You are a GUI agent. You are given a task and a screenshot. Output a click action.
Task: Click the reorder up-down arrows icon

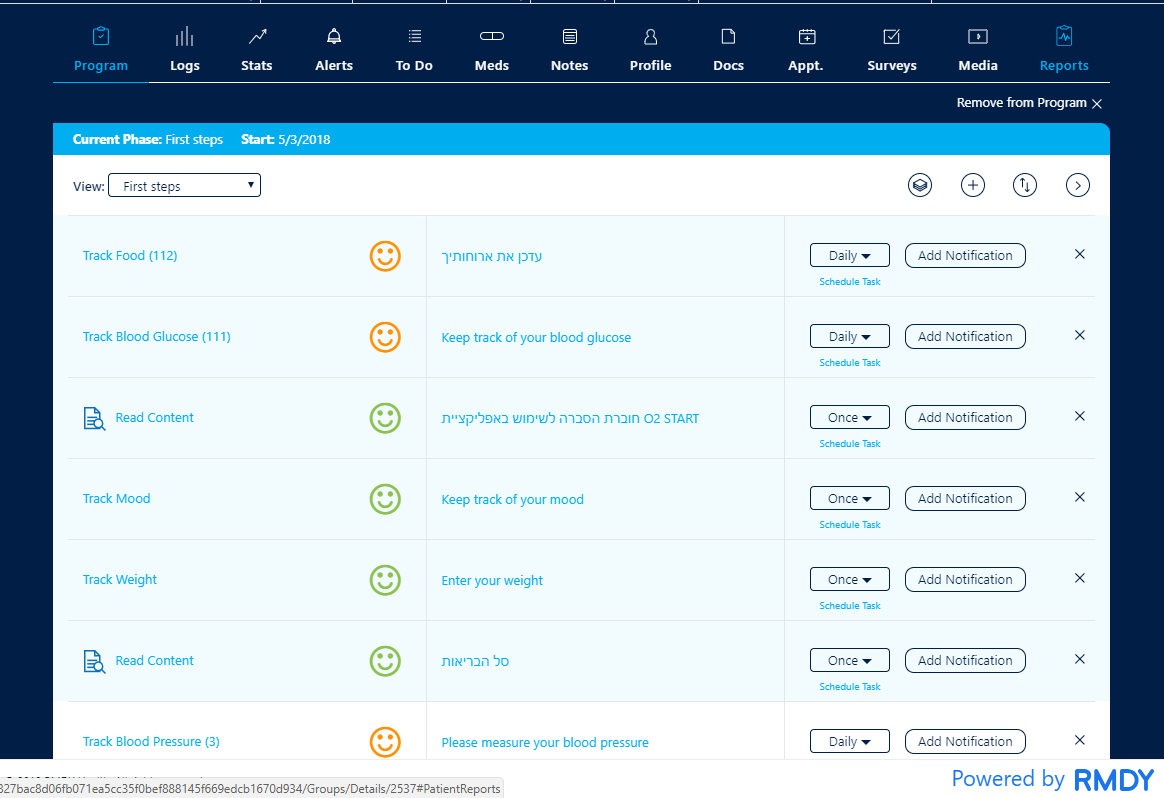coord(1025,185)
